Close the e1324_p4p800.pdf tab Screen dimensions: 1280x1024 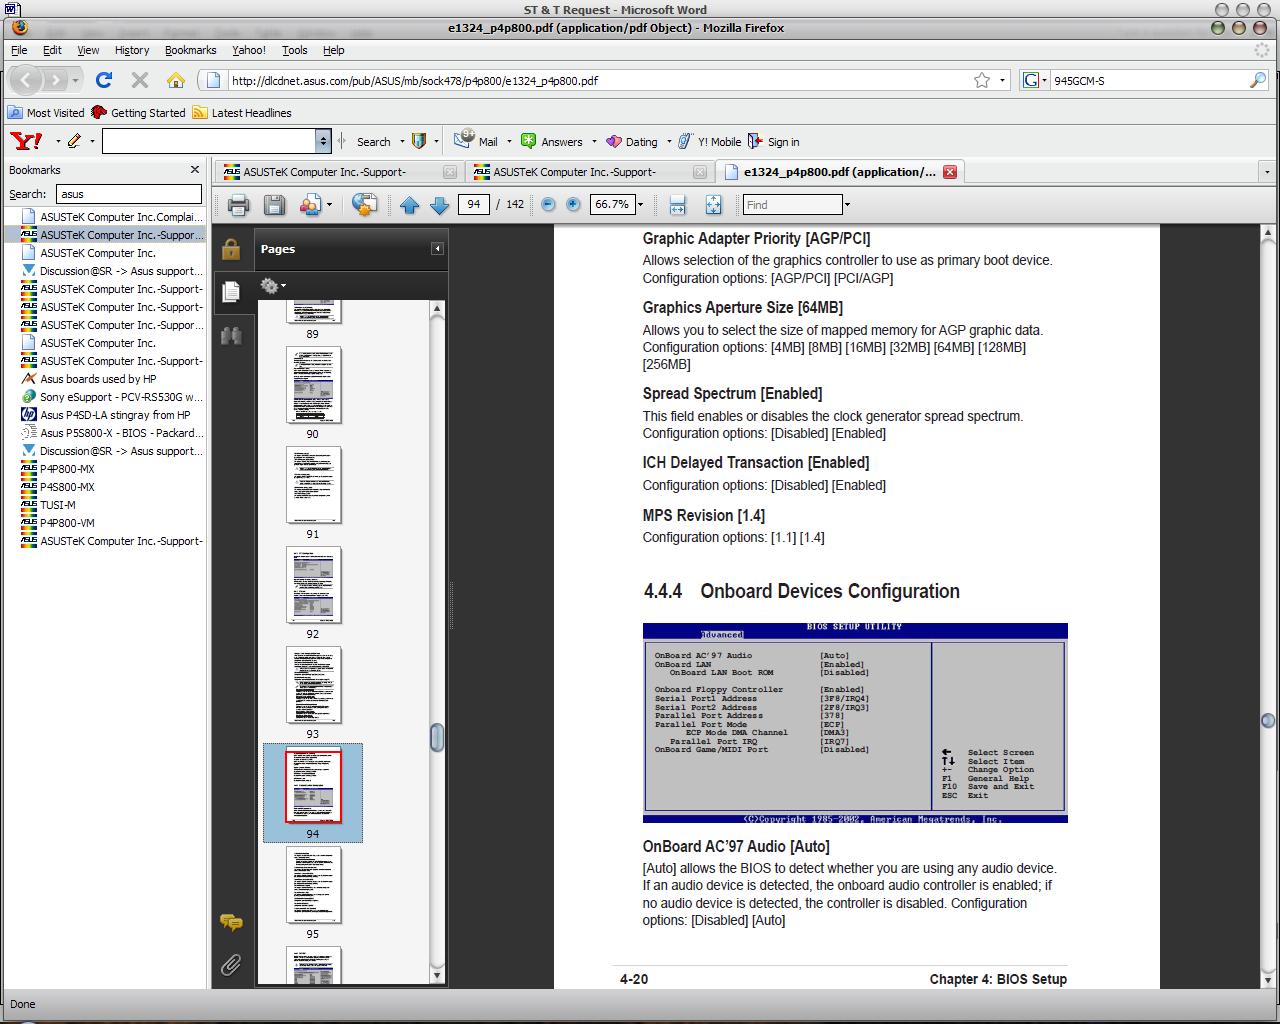(950, 172)
